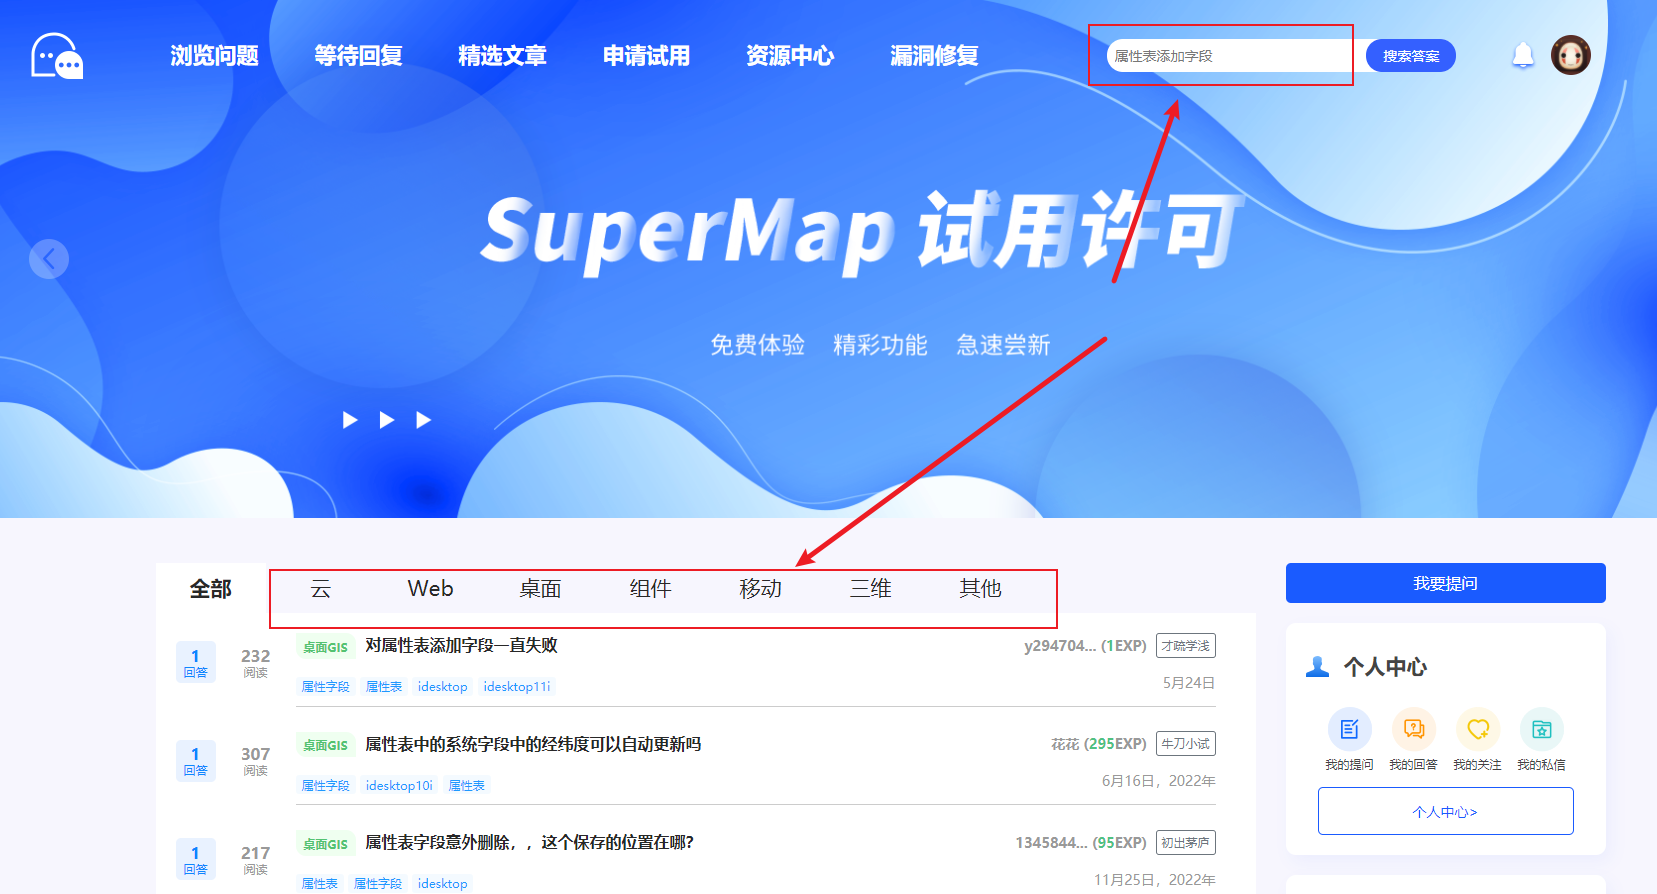Viewport: 1657px width, 894px height.
Task: Select the Web category tab
Action: [x=430, y=589]
